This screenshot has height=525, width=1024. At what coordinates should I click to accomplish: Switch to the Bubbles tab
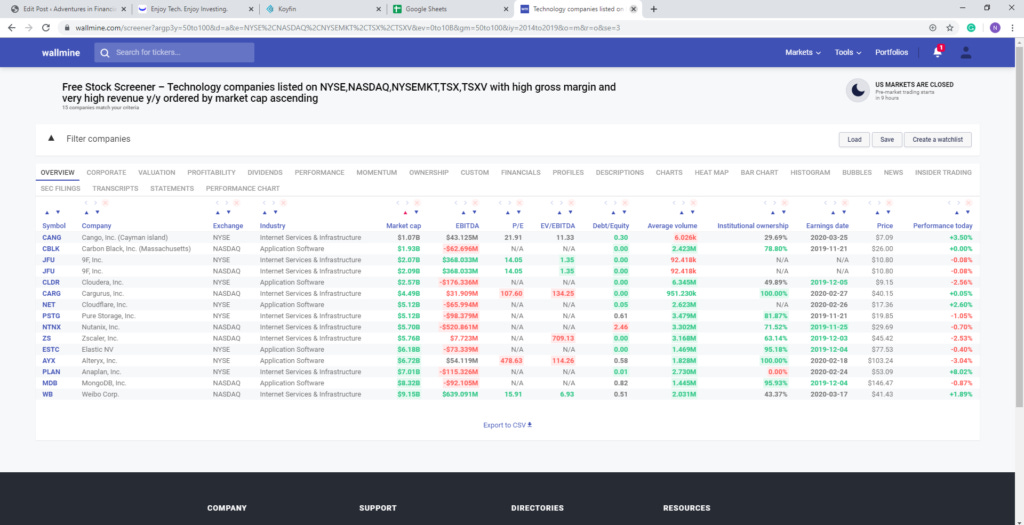click(856, 172)
